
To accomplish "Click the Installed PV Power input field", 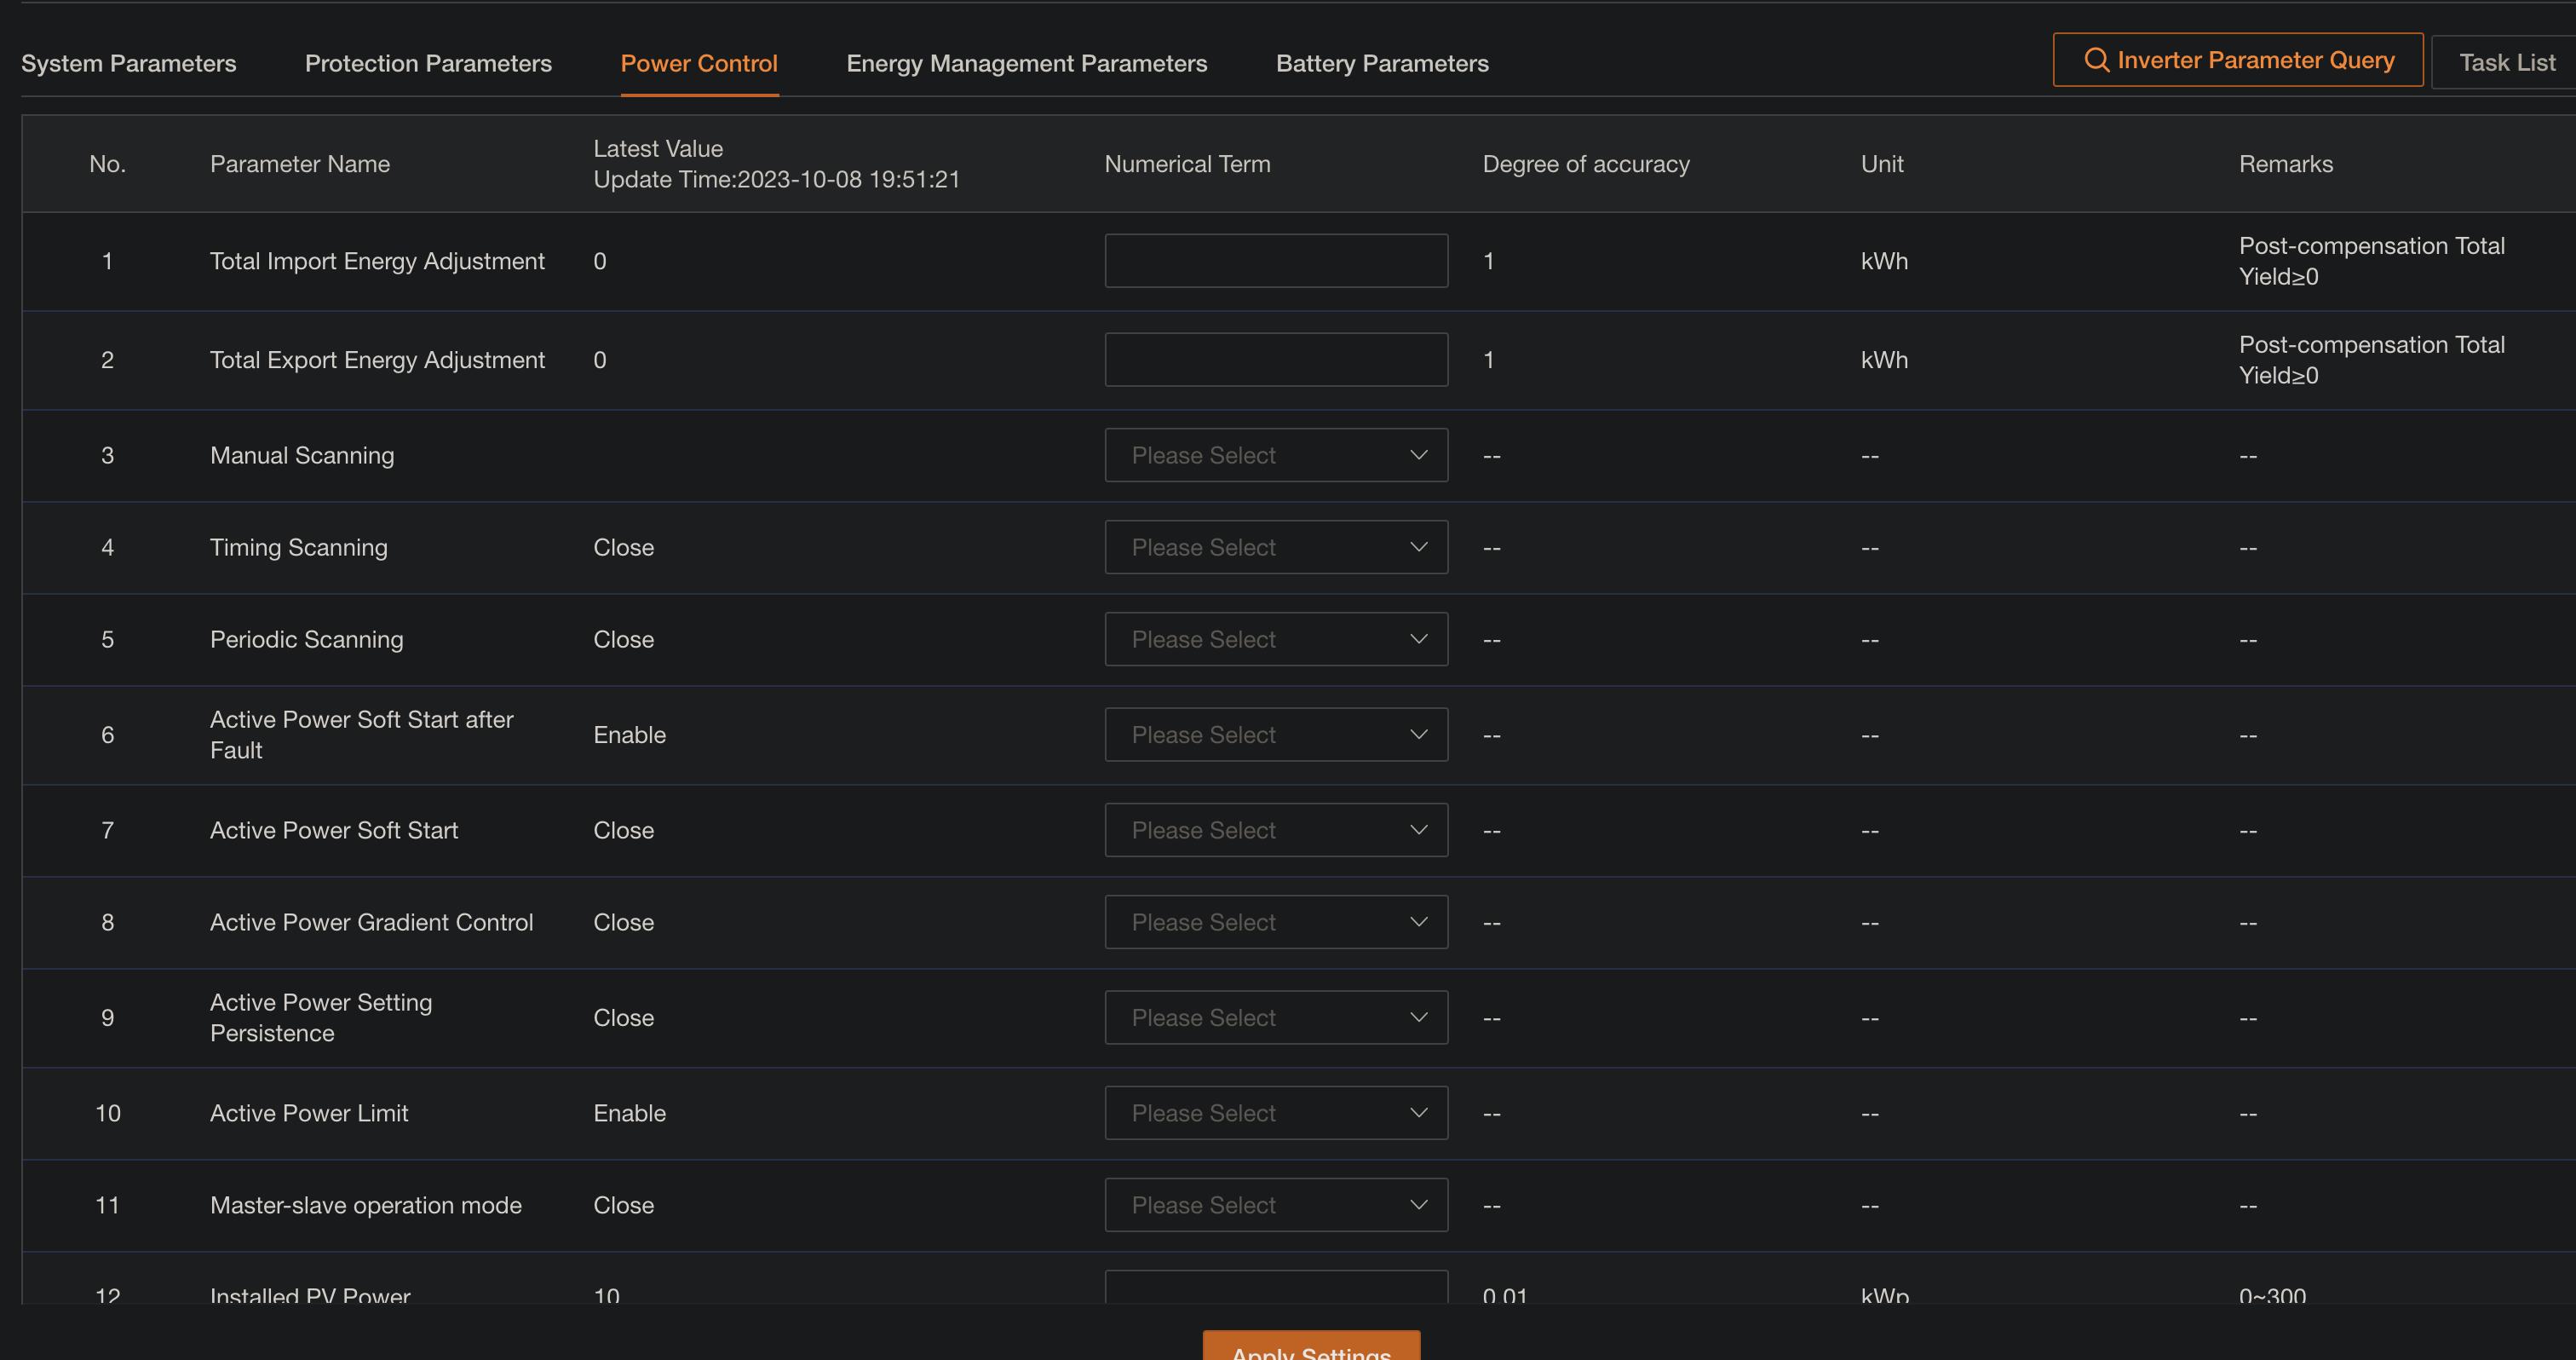I will [1275, 1290].
